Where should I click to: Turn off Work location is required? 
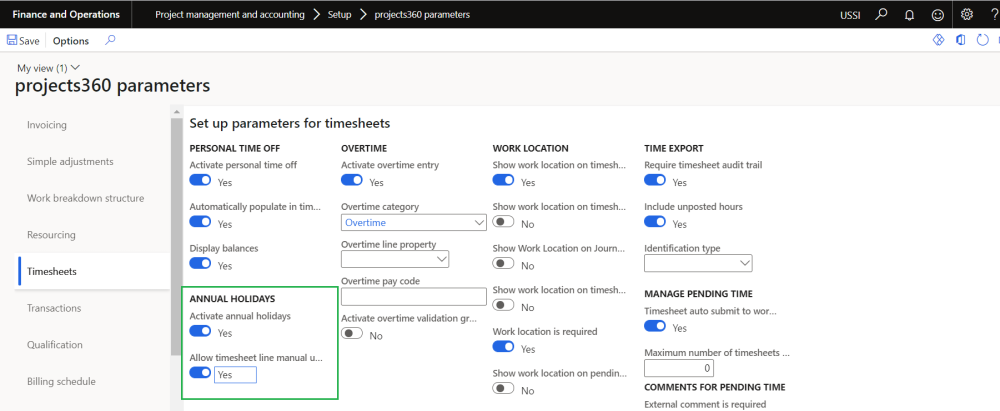click(x=504, y=347)
